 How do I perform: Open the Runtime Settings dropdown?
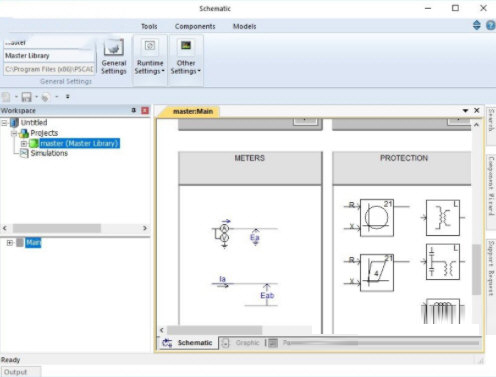(x=150, y=57)
